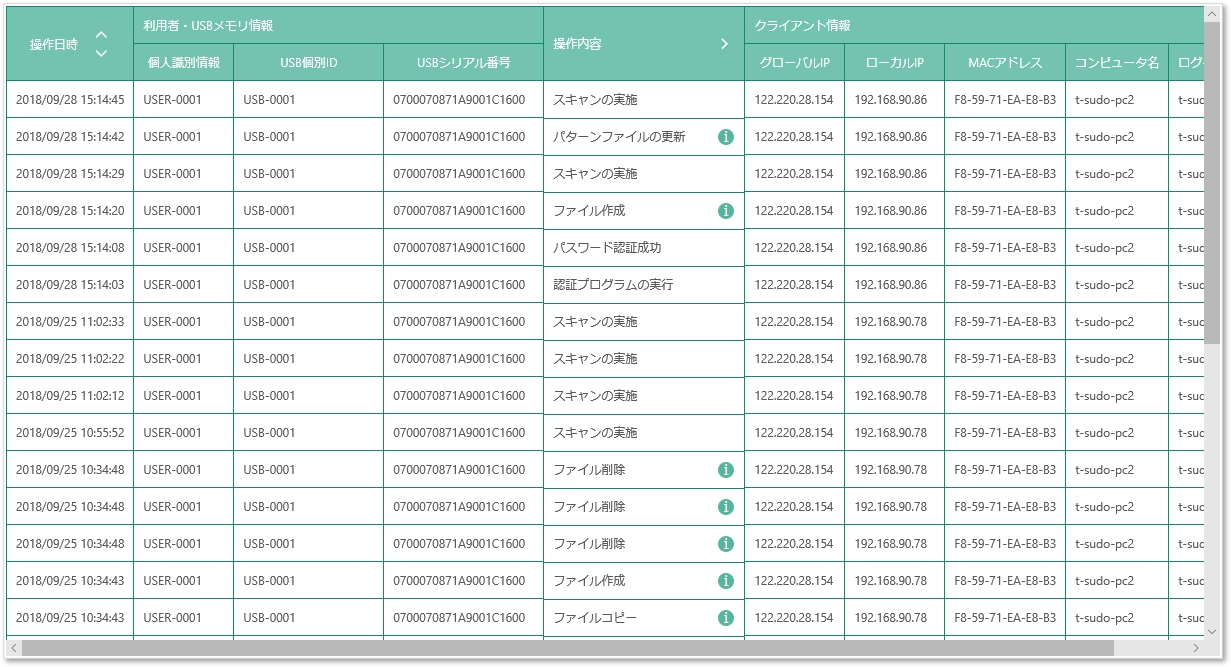1231x667 pixels.
Task: Click the クライアント情報 group header
Action: 975,25
